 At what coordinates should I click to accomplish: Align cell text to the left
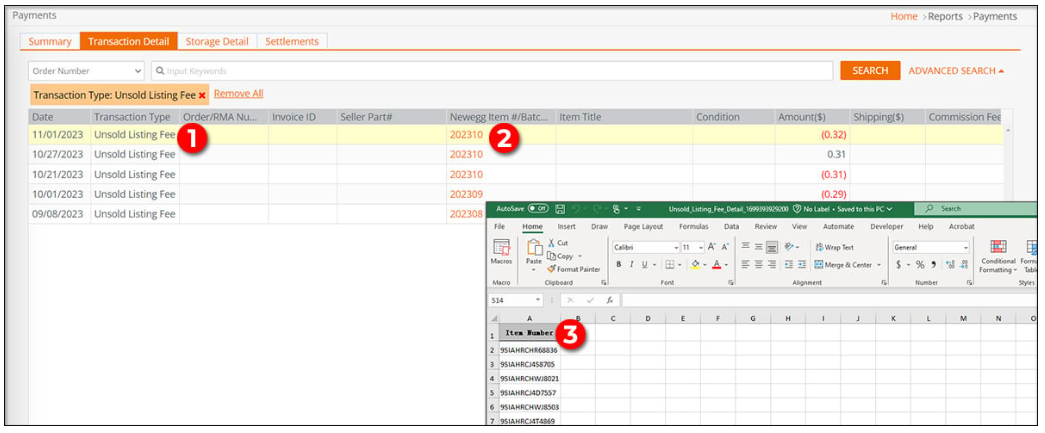(746, 264)
